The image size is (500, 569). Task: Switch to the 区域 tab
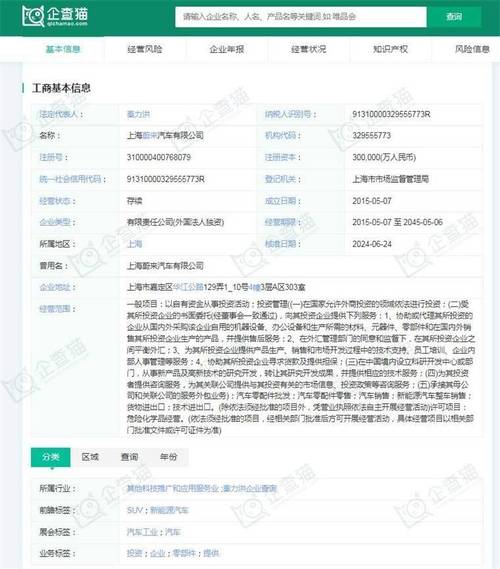90,457
